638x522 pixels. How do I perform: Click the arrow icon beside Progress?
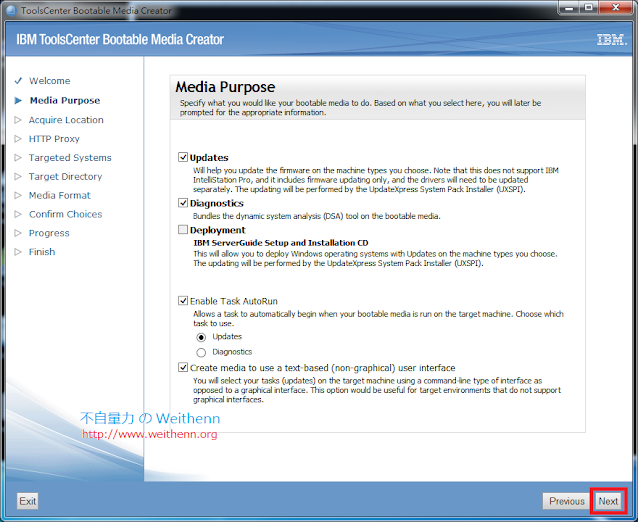click(18, 233)
